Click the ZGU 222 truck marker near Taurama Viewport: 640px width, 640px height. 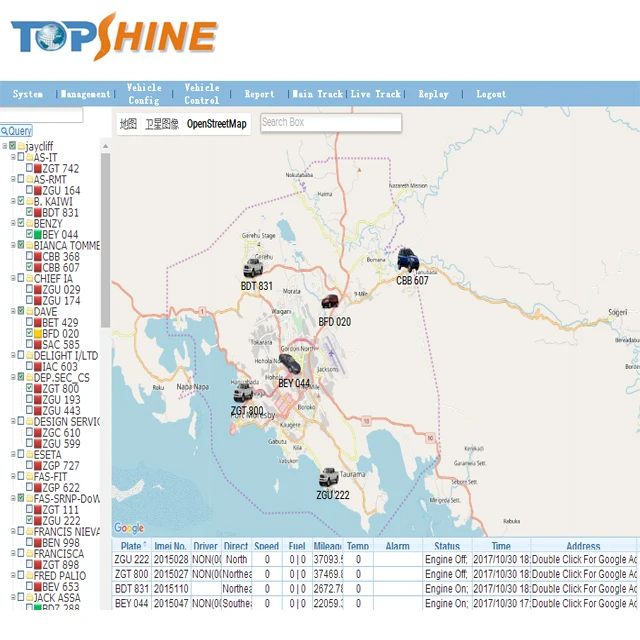pos(329,477)
